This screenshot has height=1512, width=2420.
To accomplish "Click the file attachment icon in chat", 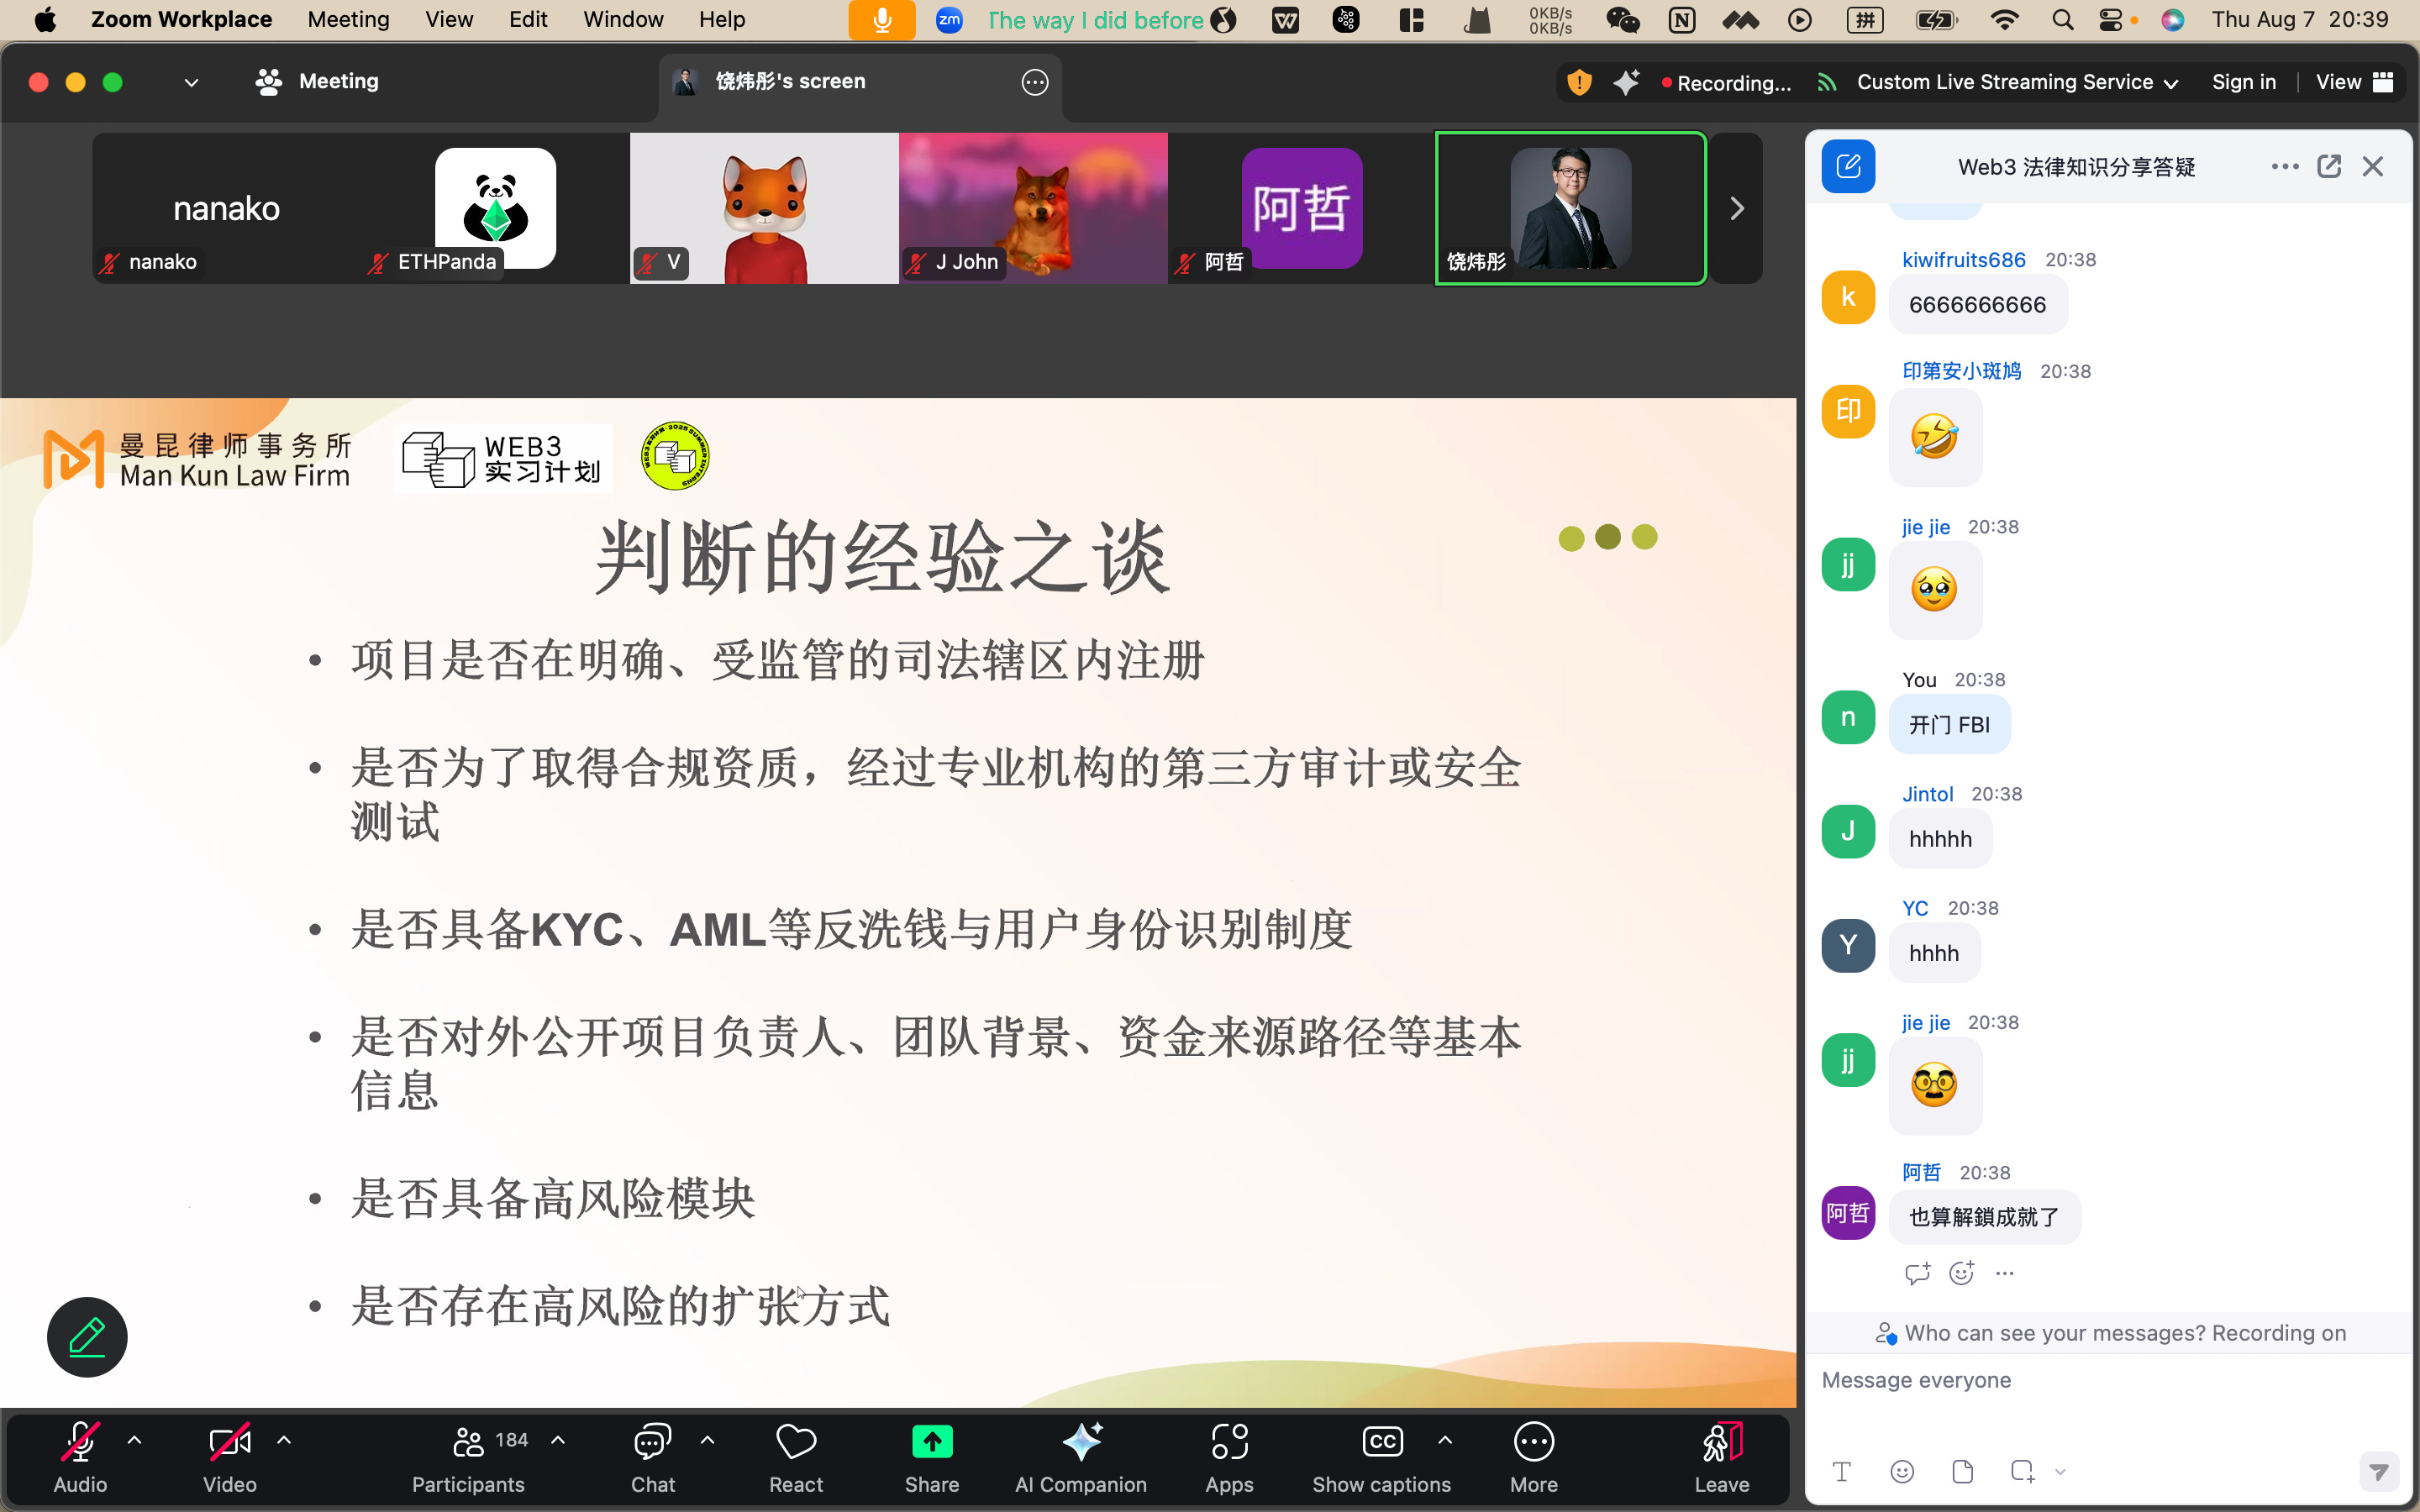I will (x=1962, y=1471).
